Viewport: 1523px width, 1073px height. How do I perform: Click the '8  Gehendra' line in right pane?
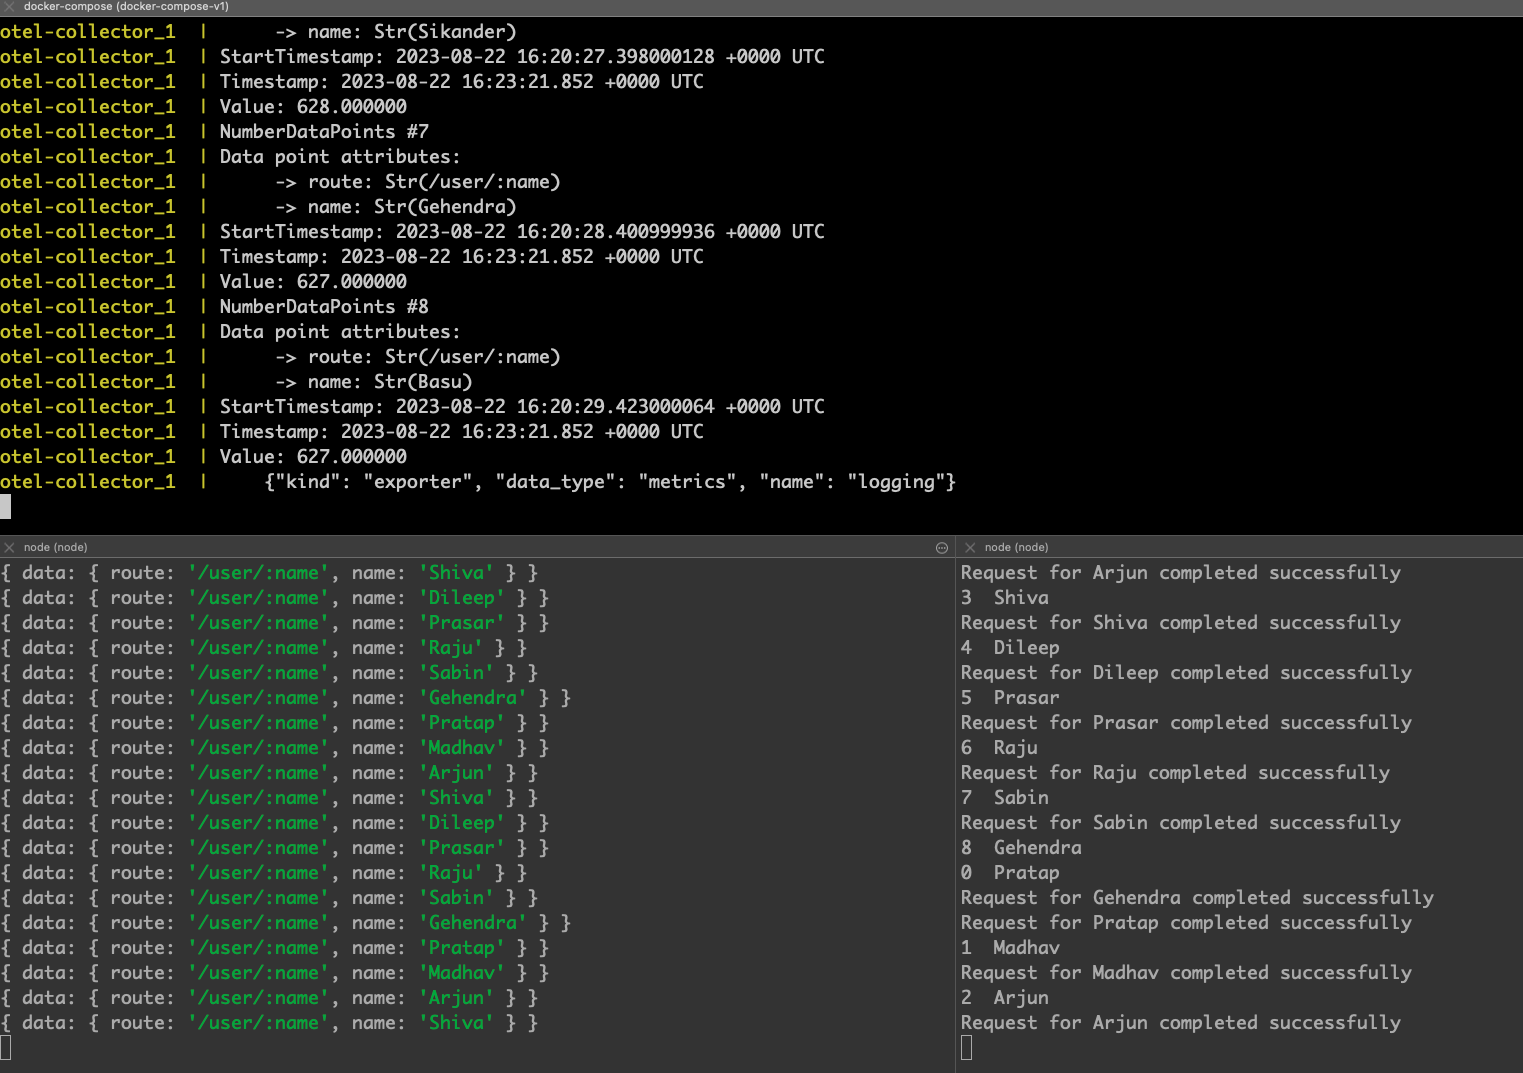click(1021, 847)
